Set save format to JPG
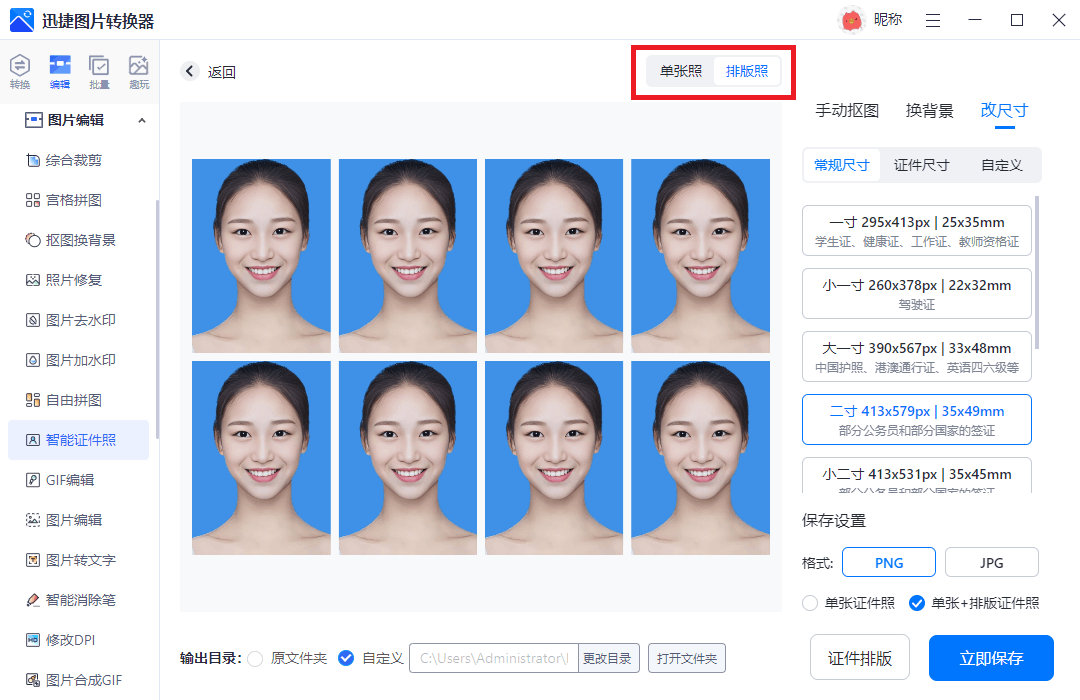 992,562
